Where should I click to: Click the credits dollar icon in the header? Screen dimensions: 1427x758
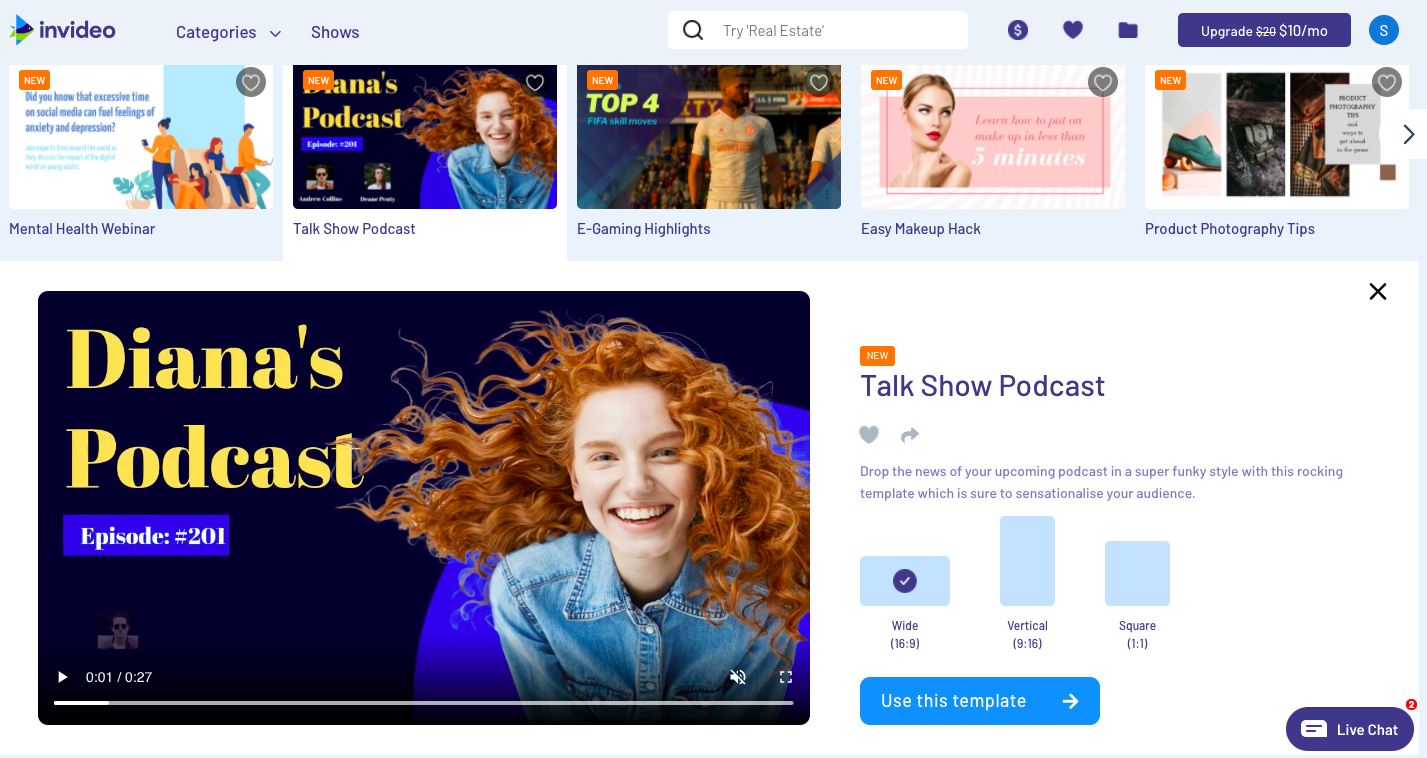[x=1018, y=30]
